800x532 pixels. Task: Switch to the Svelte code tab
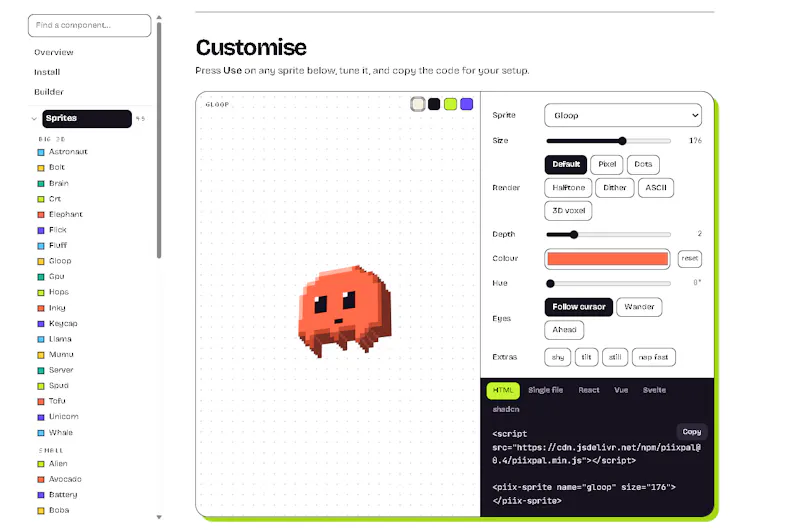point(654,390)
